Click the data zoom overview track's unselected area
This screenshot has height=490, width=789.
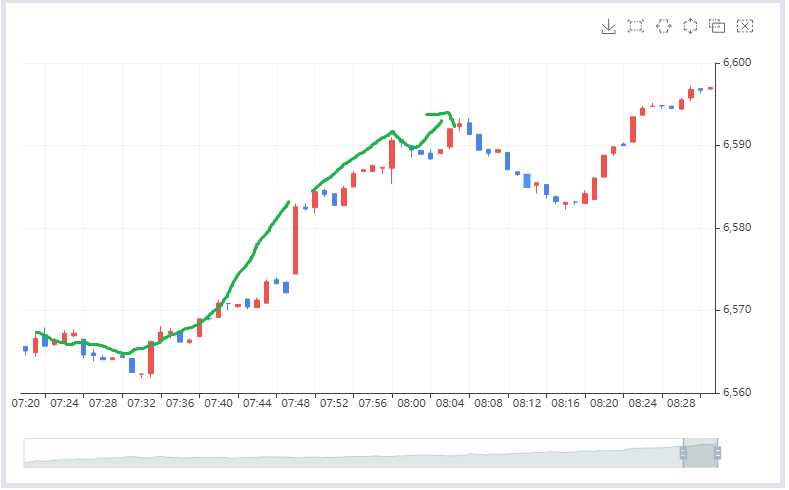353,453
